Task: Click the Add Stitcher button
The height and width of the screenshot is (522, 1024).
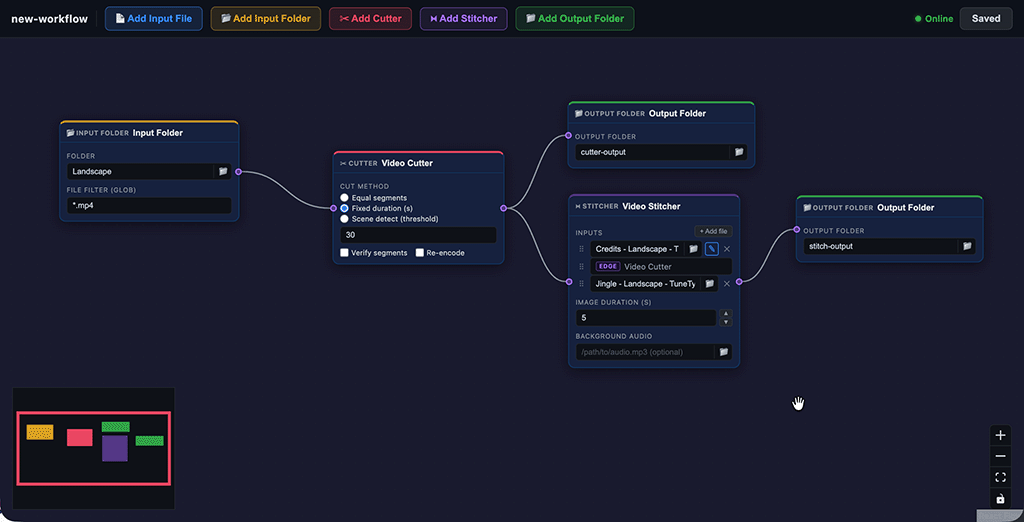Action: [x=464, y=18]
